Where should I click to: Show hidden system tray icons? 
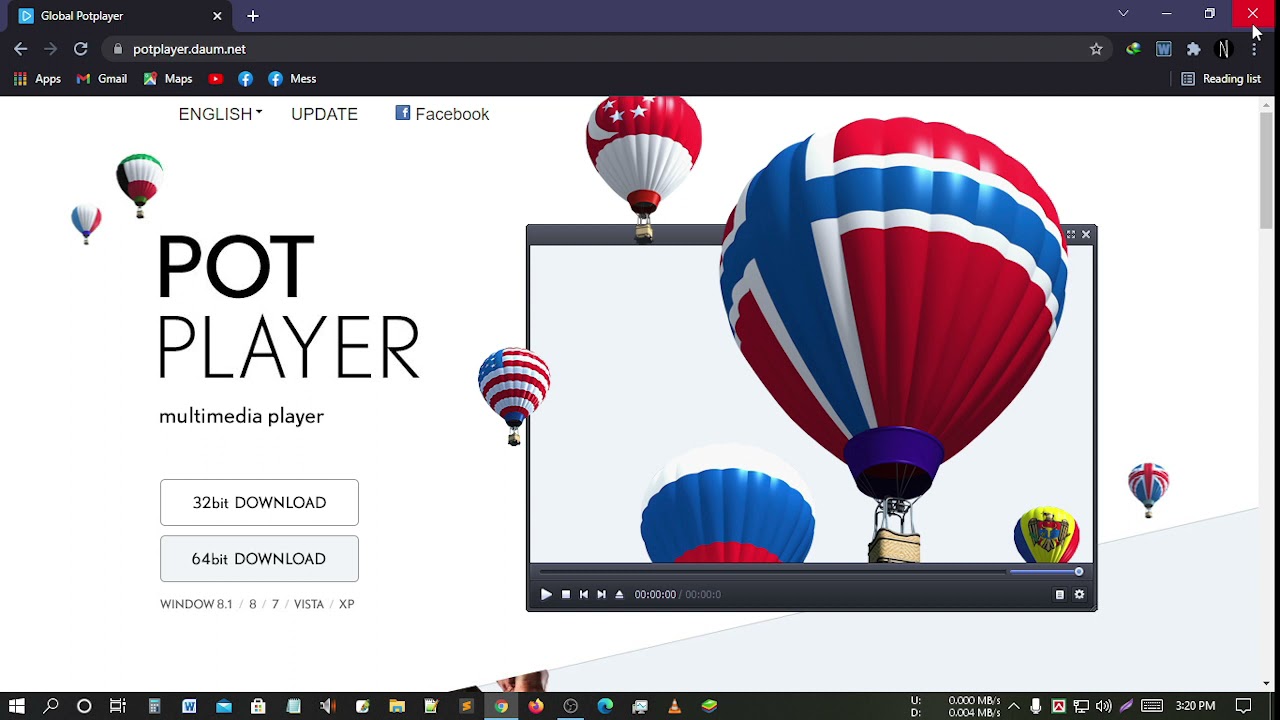coord(1013,706)
